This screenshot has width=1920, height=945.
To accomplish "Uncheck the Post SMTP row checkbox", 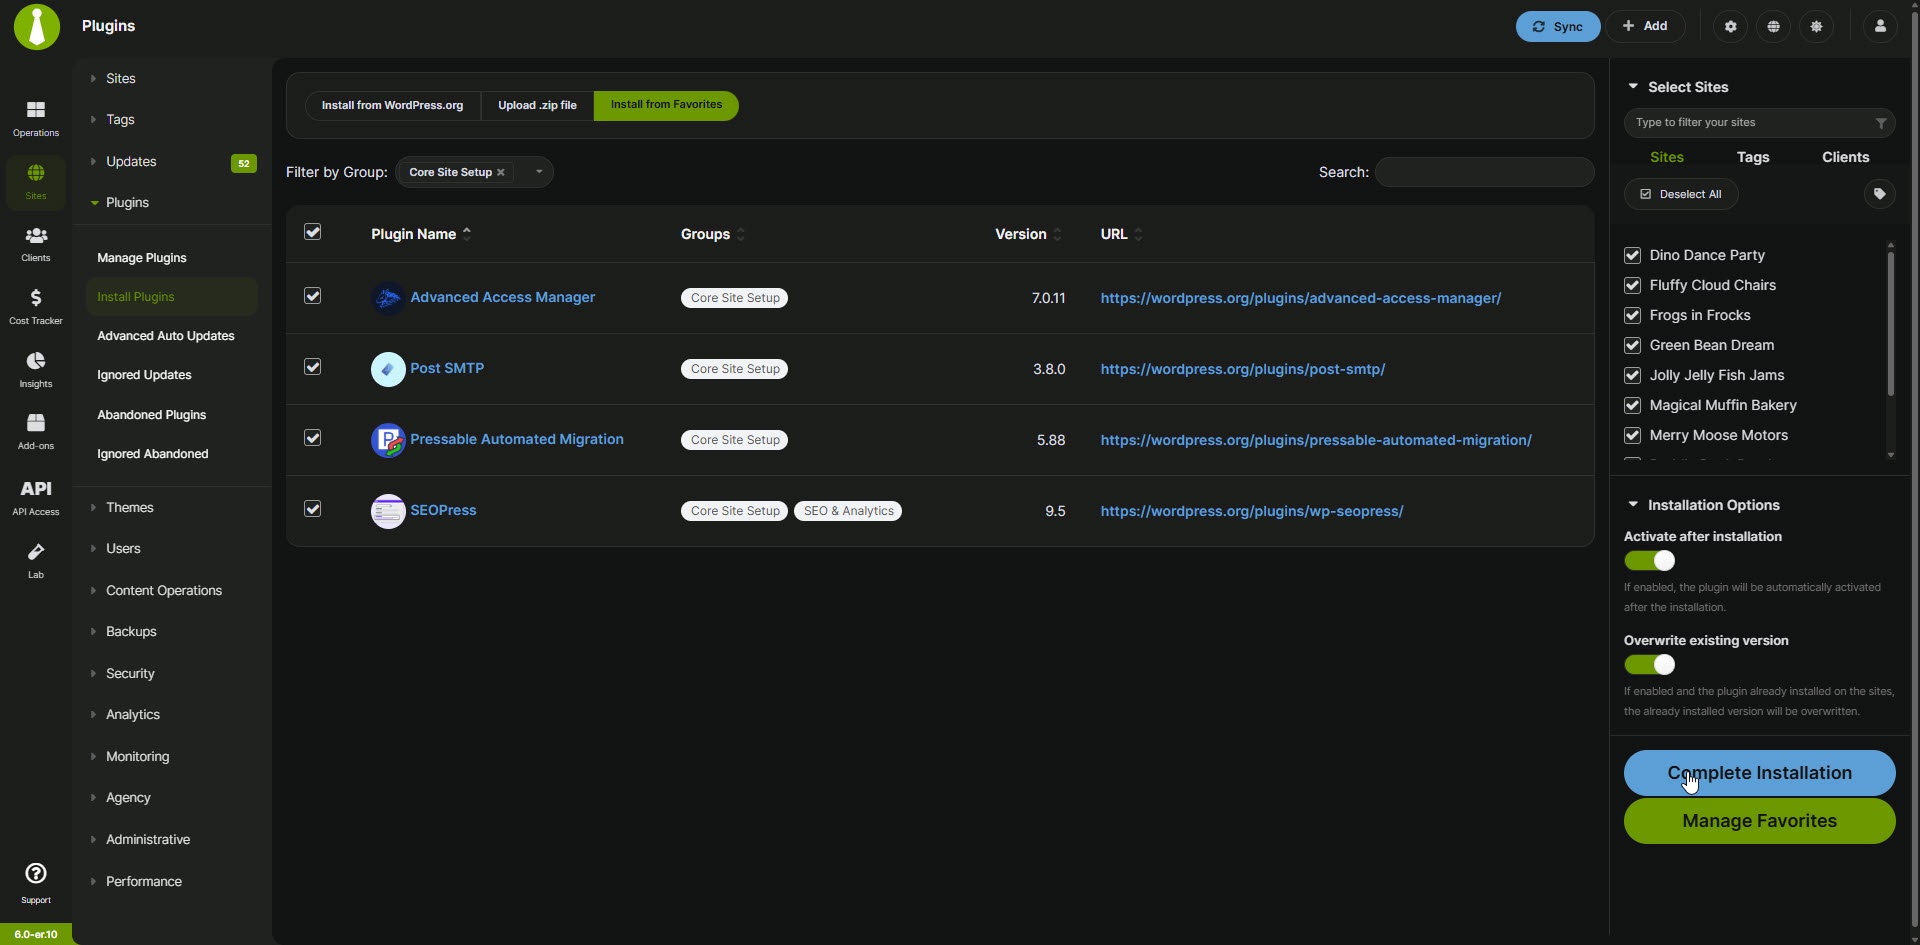I will click(x=313, y=367).
